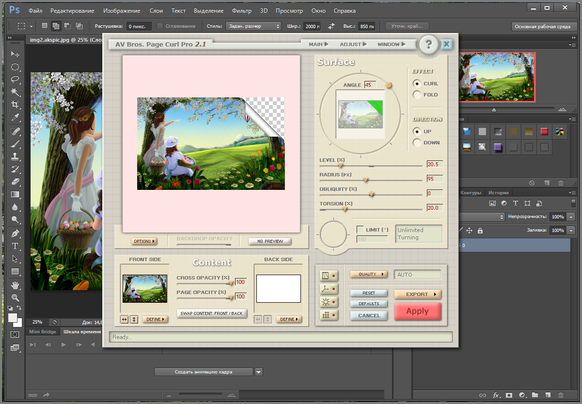The width and height of the screenshot is (582, 404).
Task: Open the Стиль dropdown 'Задан. размер'
Action: [254, 26]
